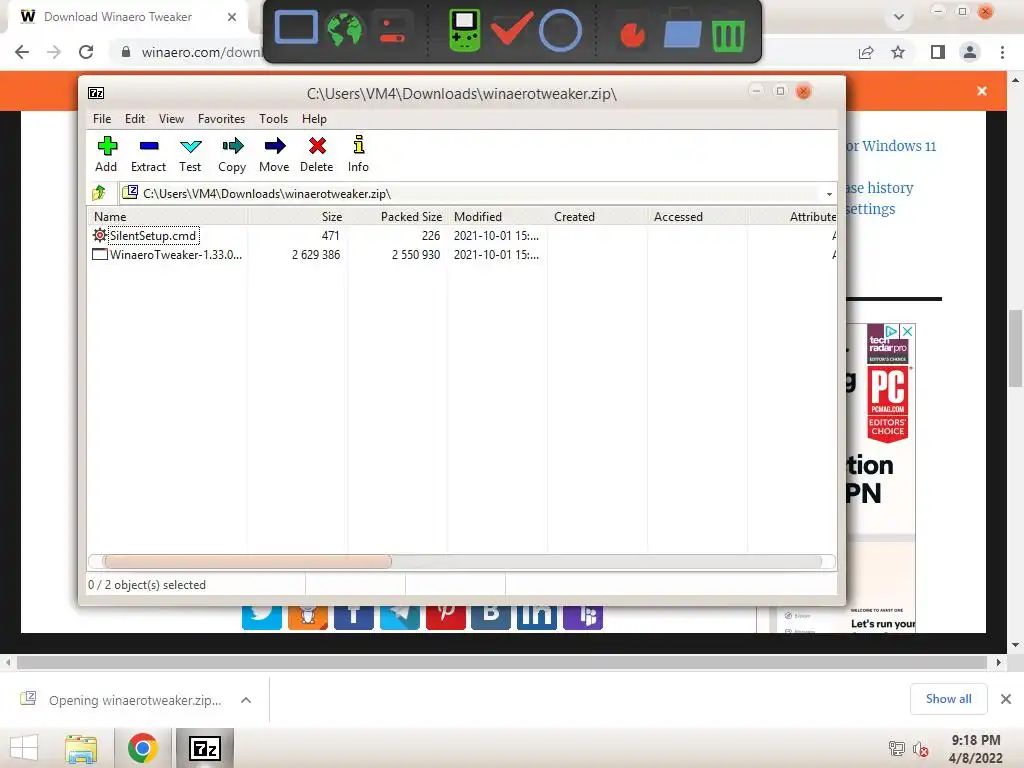Open Chrome profile avatar
Screen dimensions: 1024x768
tap(970, 52)
